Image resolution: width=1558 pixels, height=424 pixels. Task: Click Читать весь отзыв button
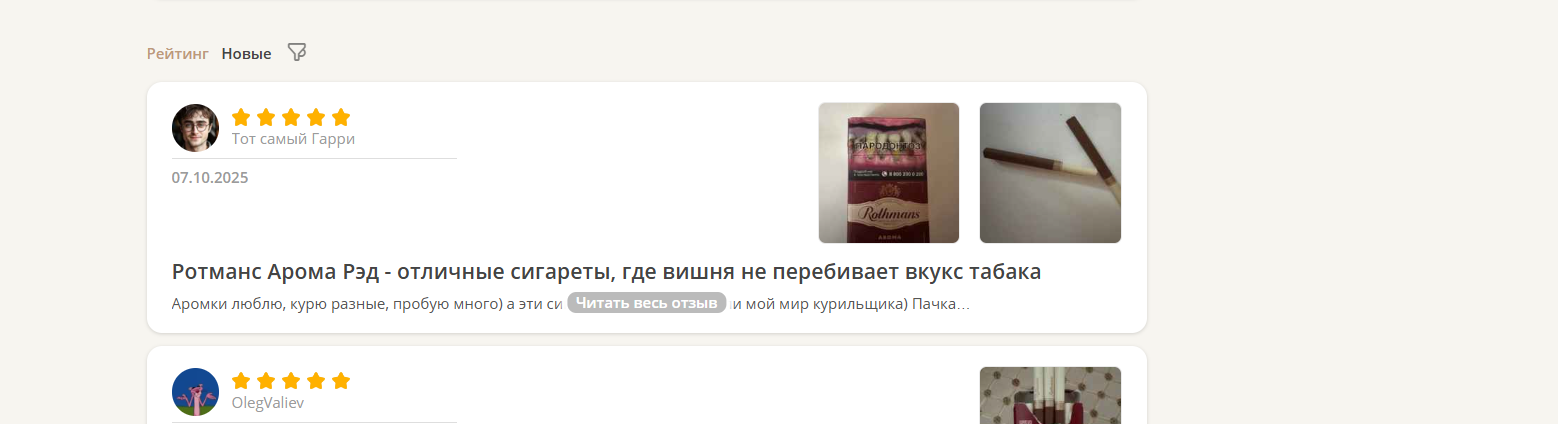(647, 303)
